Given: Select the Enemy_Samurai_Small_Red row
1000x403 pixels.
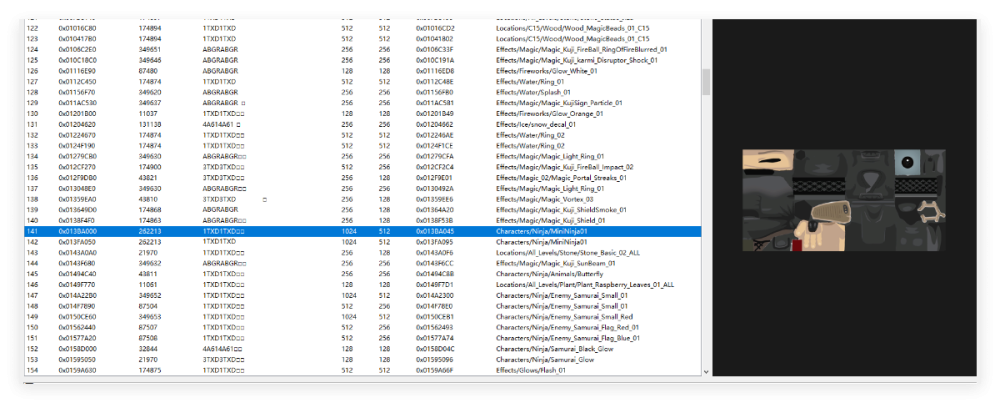Looking at the screenshot, I should pyautogui.click(x=362, y=317).
